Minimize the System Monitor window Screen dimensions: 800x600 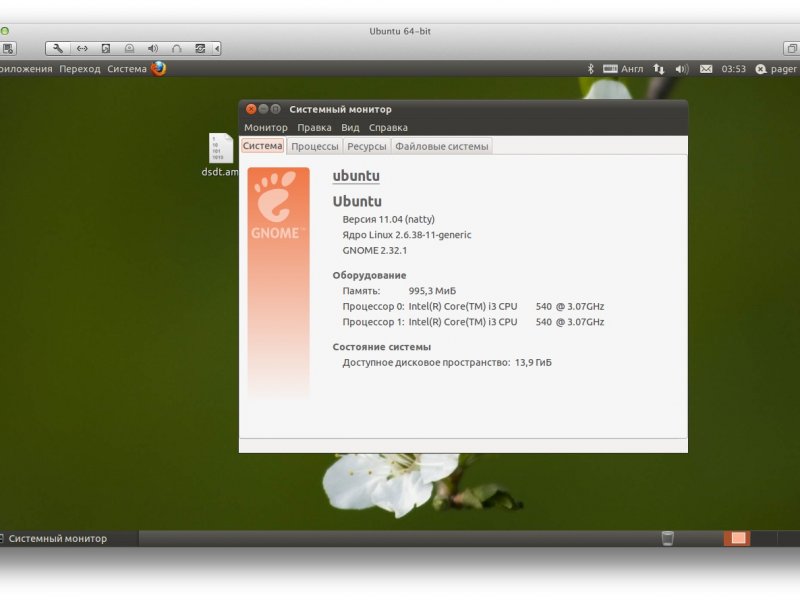[263, 109]
